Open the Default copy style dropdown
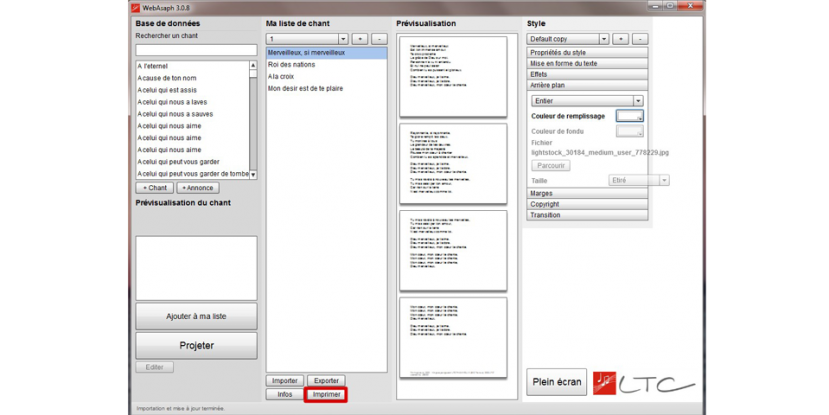The height and width of the screenshot is (415, 829). 567,39
